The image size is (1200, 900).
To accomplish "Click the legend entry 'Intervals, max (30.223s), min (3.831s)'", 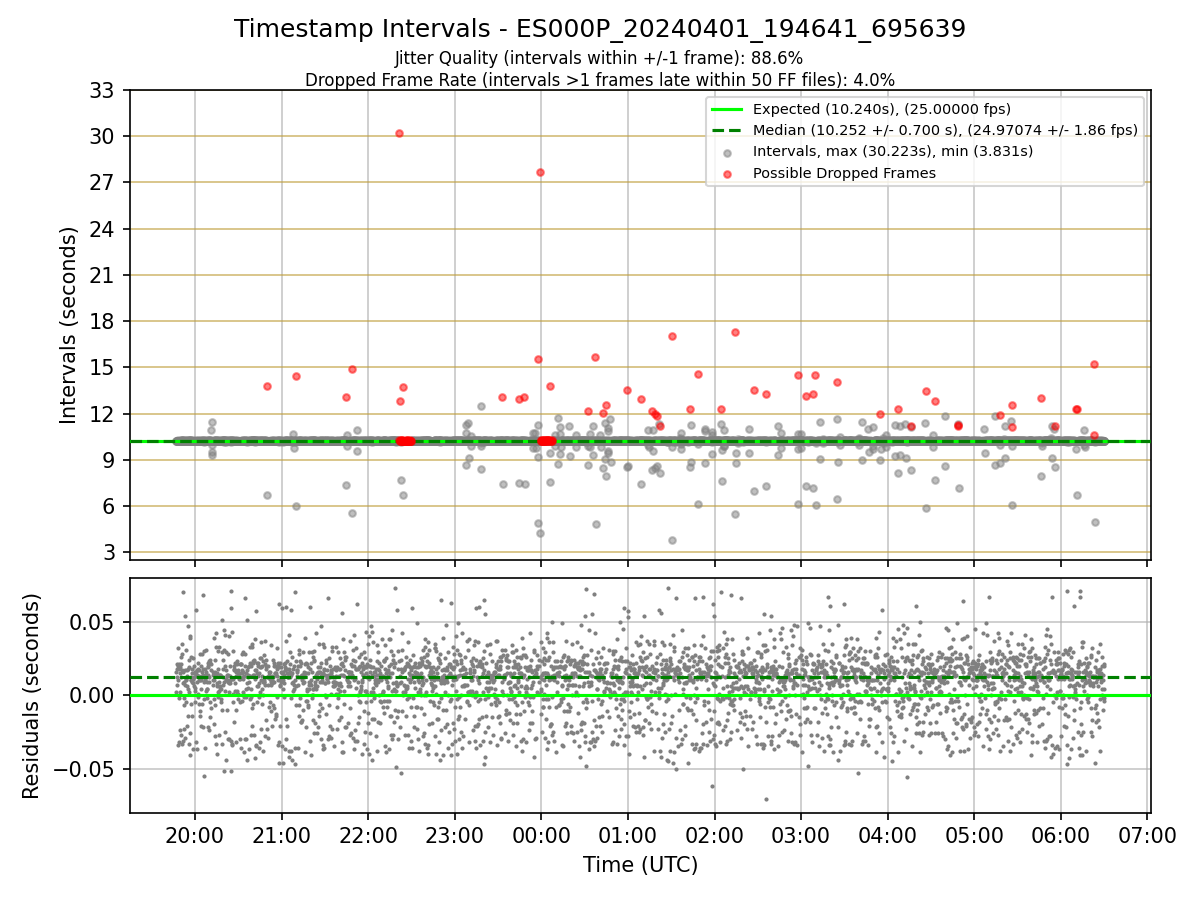I will click(x=893, y=152).
